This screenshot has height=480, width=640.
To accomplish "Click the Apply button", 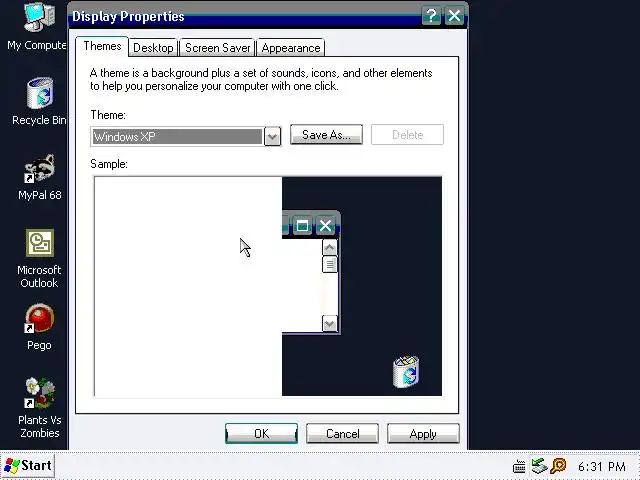I will tap(423, 433).
